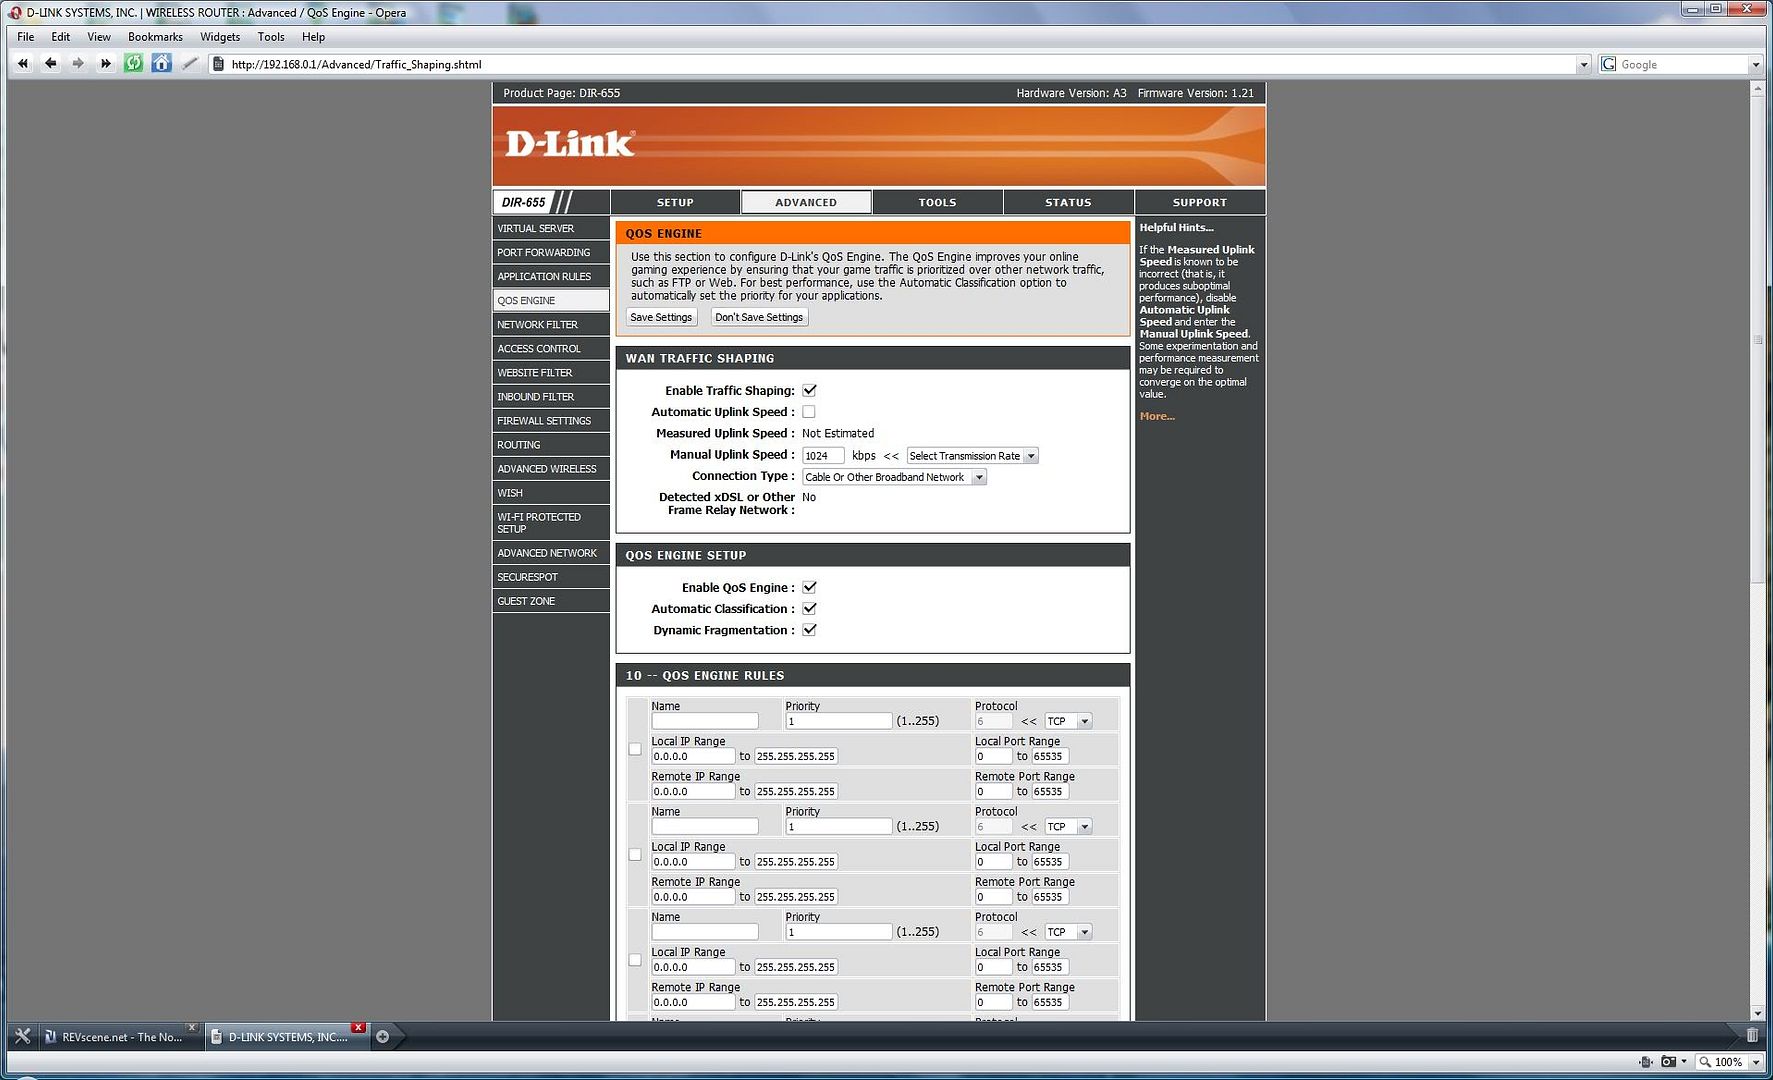The width and height of the screenshot is (1773, 1080).
Task: Close the D-LINK SYSTEMS tab
Action: pyautogui.click(x=358, y=1027)
